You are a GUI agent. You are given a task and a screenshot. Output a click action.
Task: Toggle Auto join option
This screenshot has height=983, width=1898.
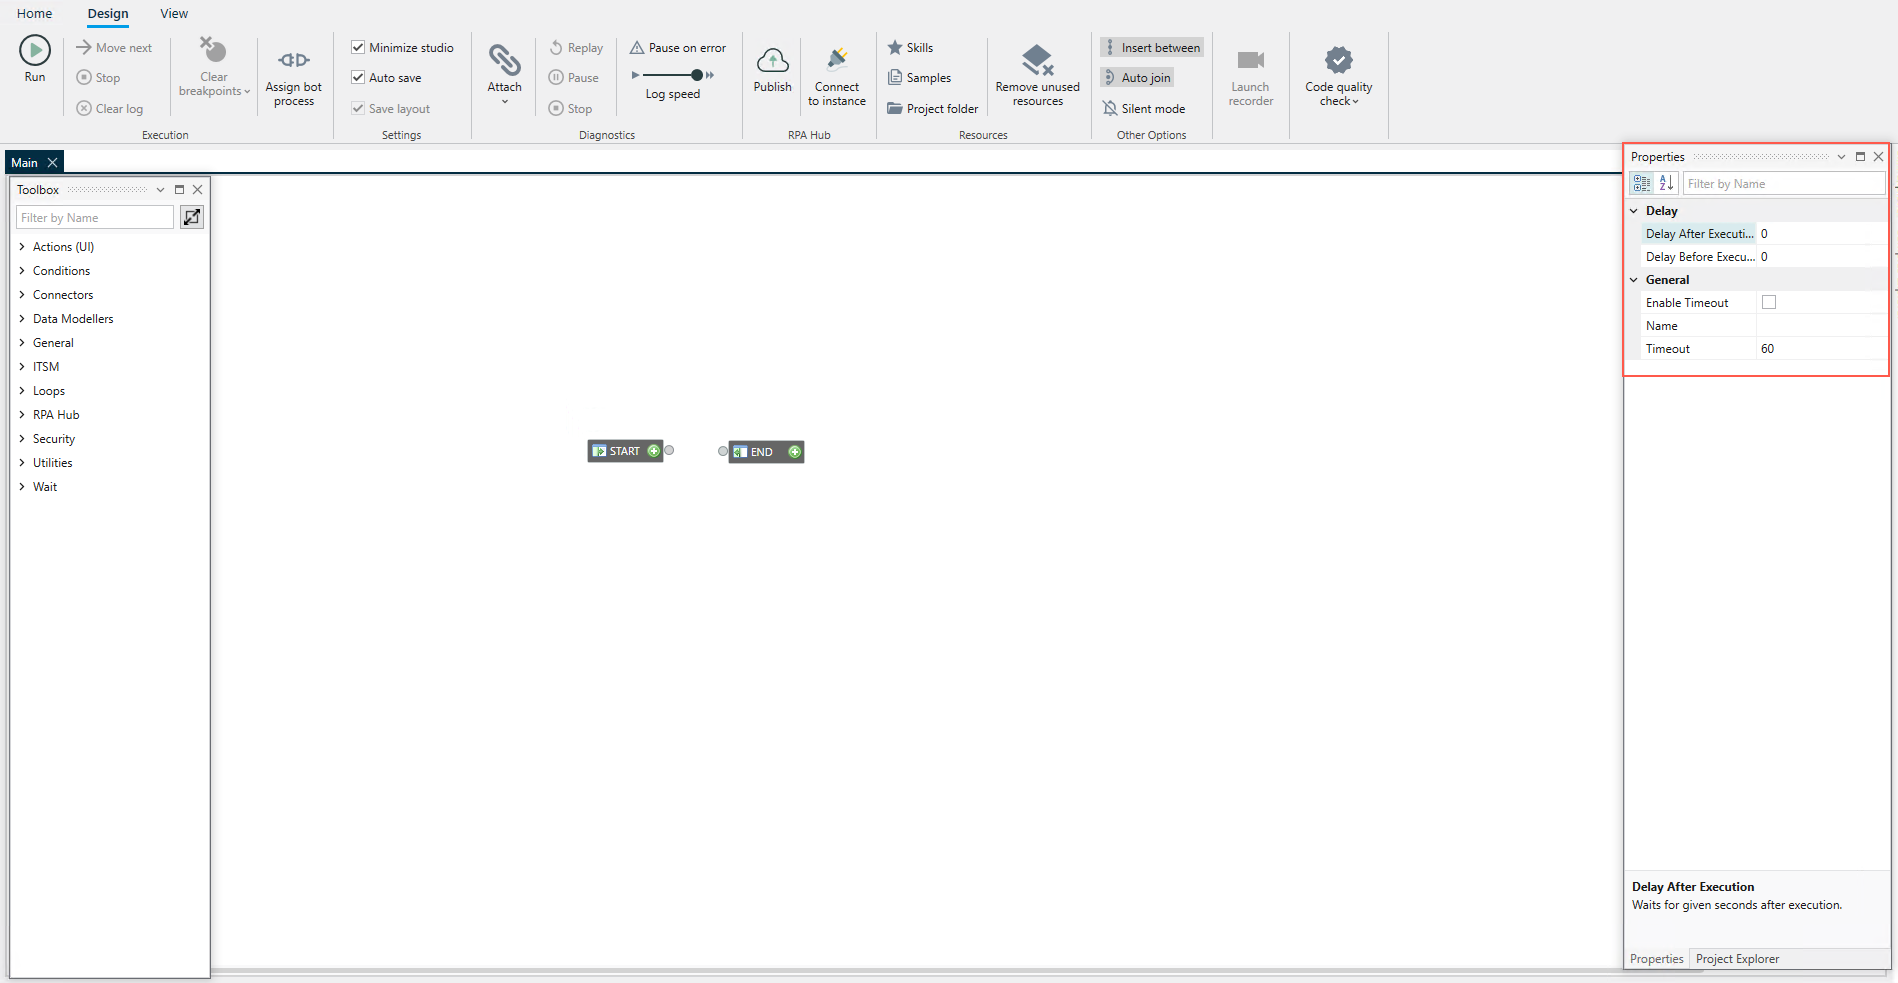pos(1137,78)
